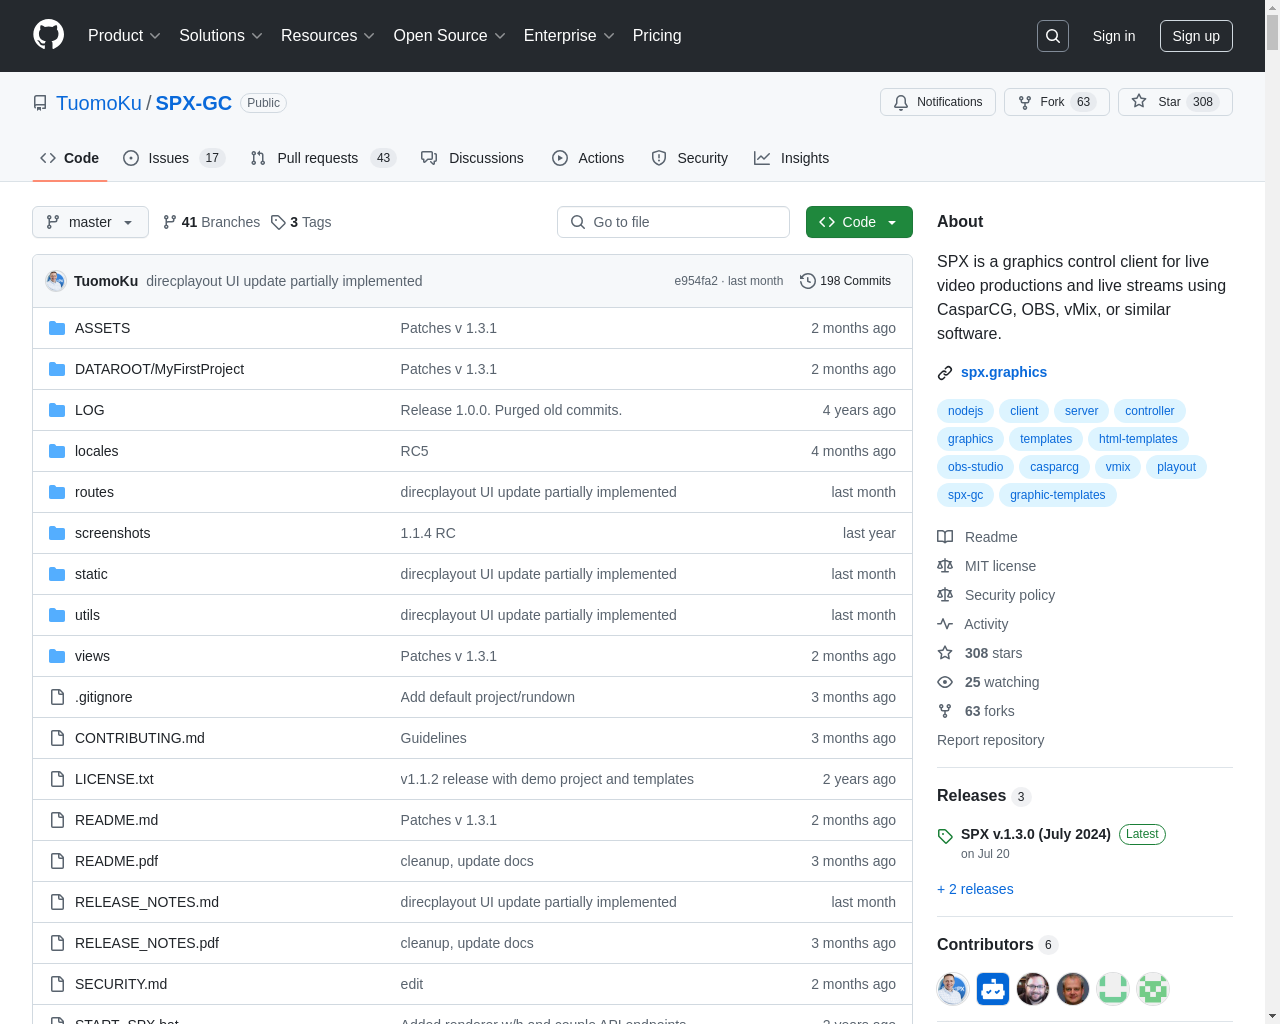Click the eye icon beside 25 watching
Viewport: 1280px width, 1024px height.
click(x=945, y=682)
